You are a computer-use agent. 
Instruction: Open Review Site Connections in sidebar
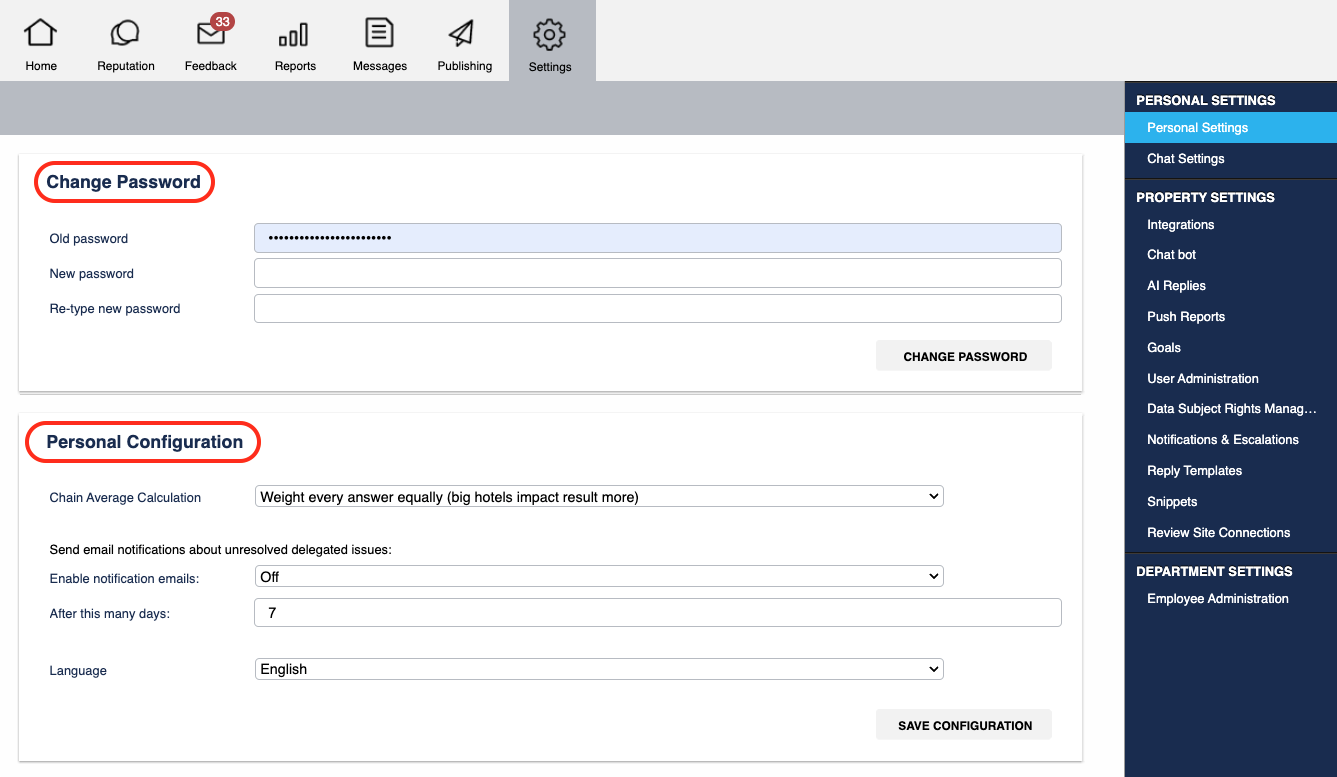click(1218, 533)
